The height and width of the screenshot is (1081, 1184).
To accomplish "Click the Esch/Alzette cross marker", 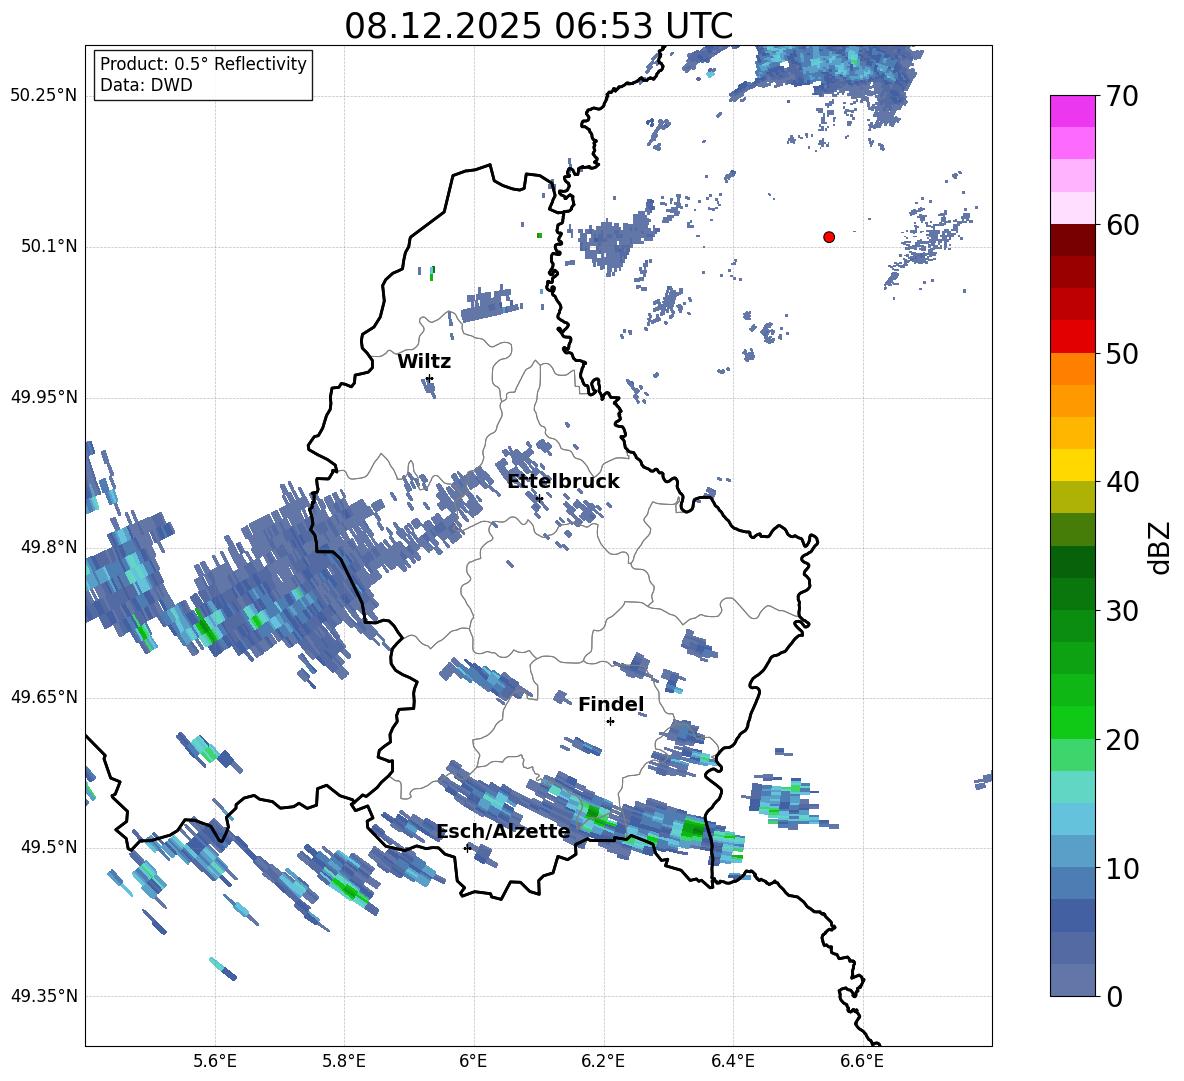I will click(467, 848).
